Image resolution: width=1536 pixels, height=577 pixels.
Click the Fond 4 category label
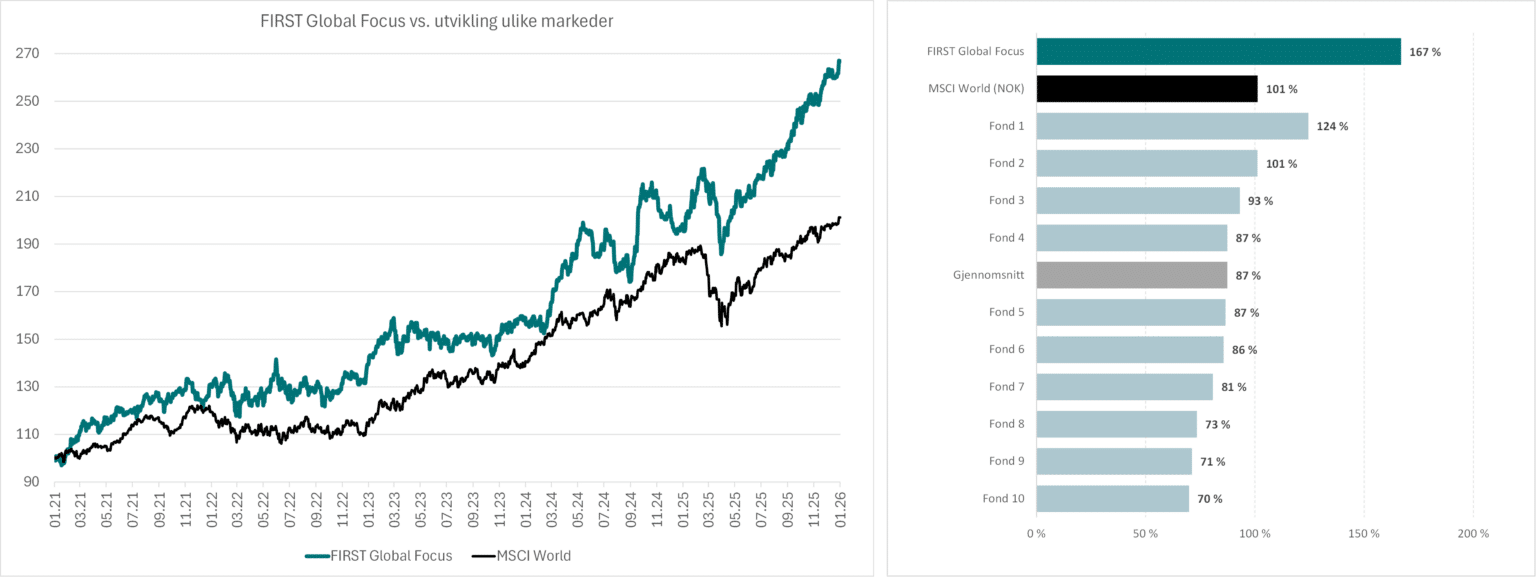(1006, 238)
